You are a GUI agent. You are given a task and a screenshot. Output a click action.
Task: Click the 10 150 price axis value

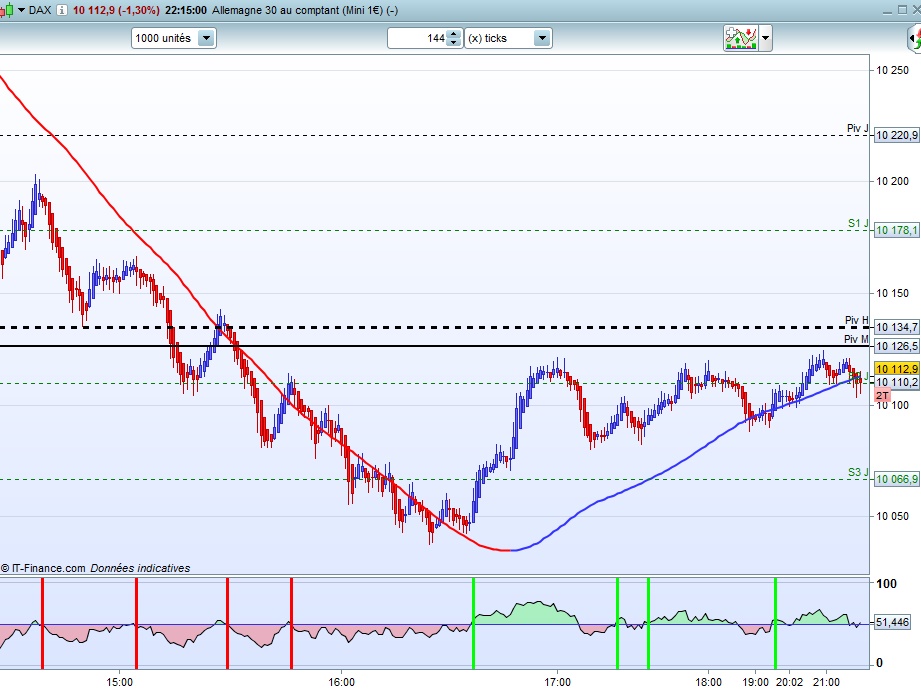click(892, 293)
